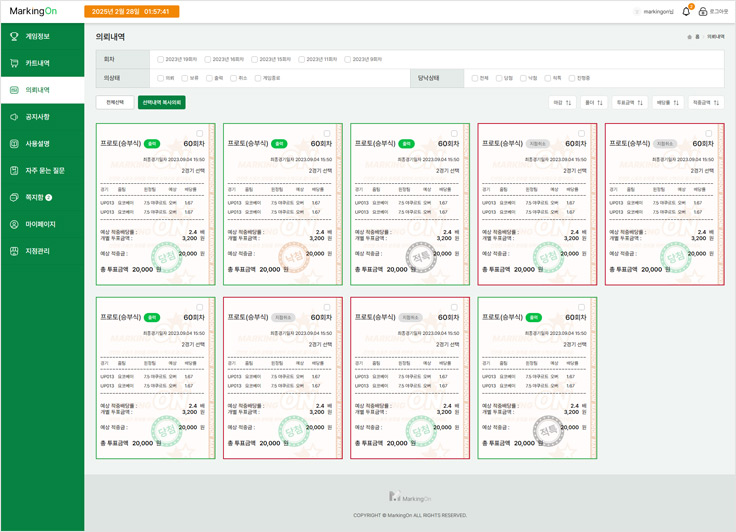736x532 pixels.
Task: Click the 마이페이지 user profile icon
Action: click(15, 225)
